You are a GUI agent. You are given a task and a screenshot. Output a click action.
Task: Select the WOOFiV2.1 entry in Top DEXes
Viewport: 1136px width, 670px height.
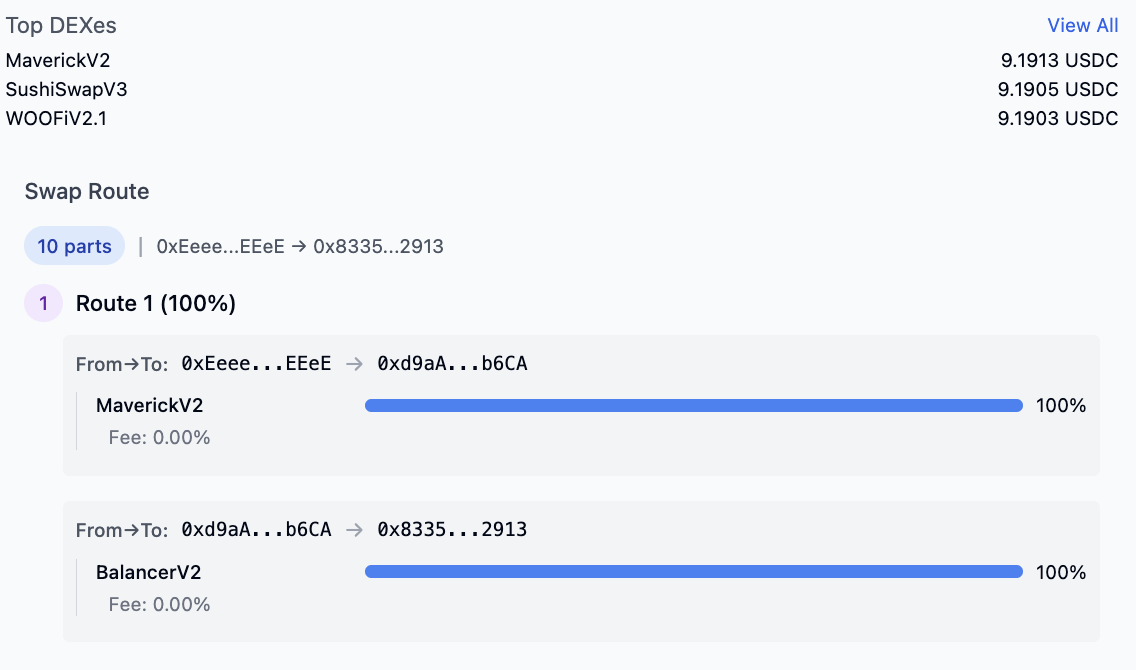pos(57,118)
